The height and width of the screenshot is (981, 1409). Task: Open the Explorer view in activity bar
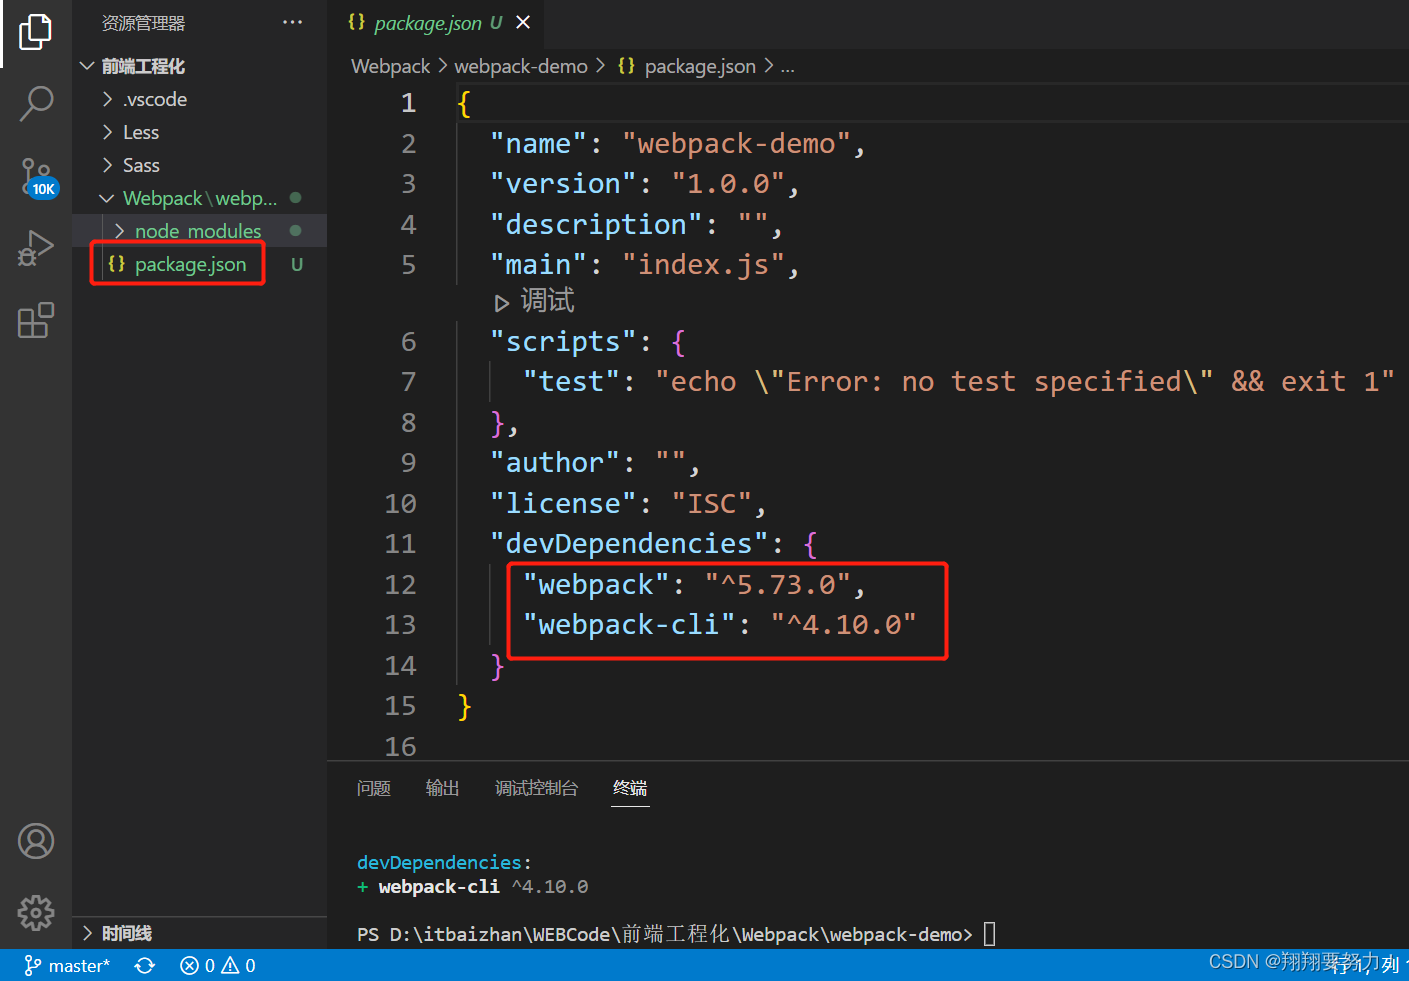[x=36, y=32]
